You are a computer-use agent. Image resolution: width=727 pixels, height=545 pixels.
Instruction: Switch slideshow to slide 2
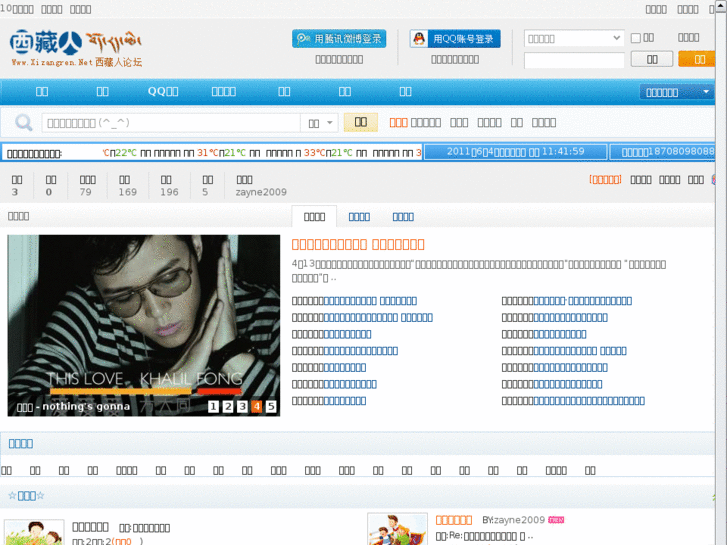pyautogui.click(x=228, y=407)
